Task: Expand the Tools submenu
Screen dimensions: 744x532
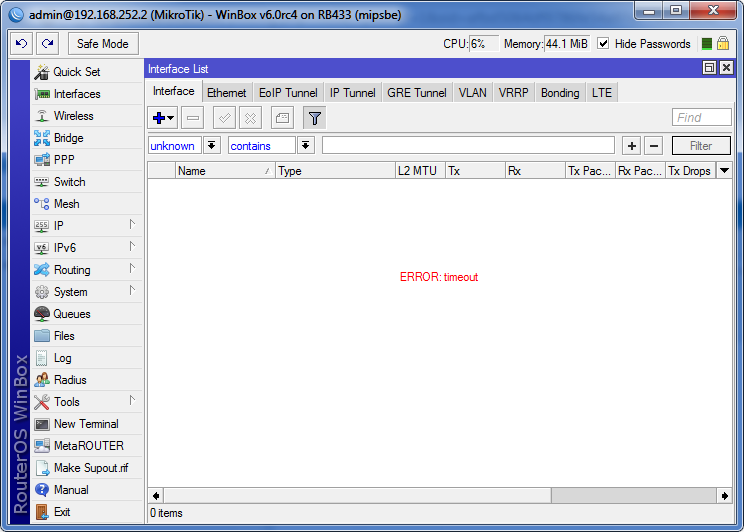Action: coord(87,401)
